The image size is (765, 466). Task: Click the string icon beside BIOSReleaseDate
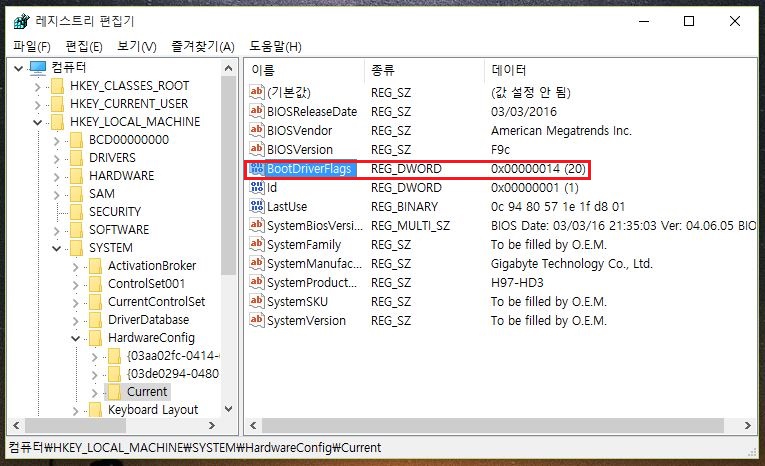coord(257,111)
